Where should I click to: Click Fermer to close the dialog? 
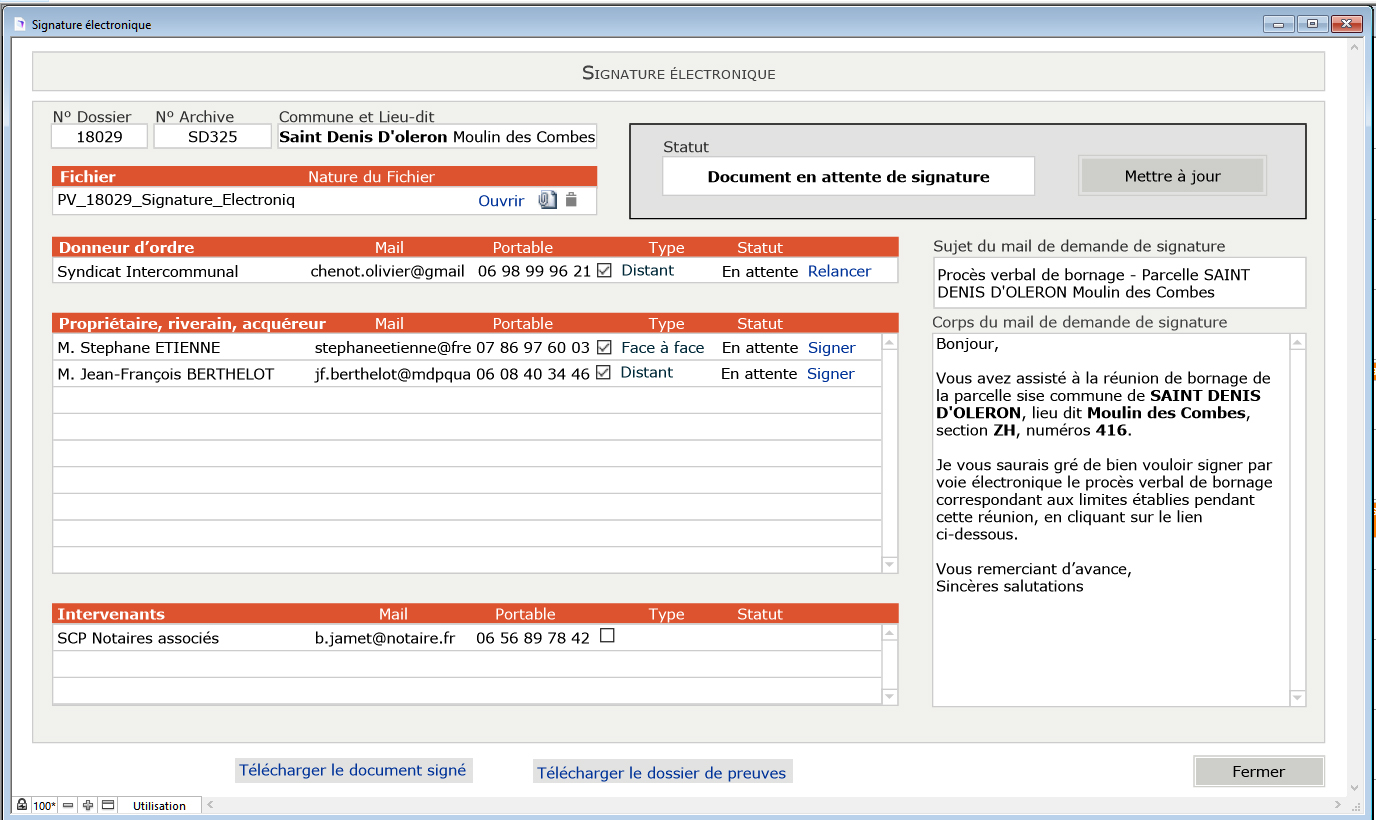click(x=1258, y=771)
